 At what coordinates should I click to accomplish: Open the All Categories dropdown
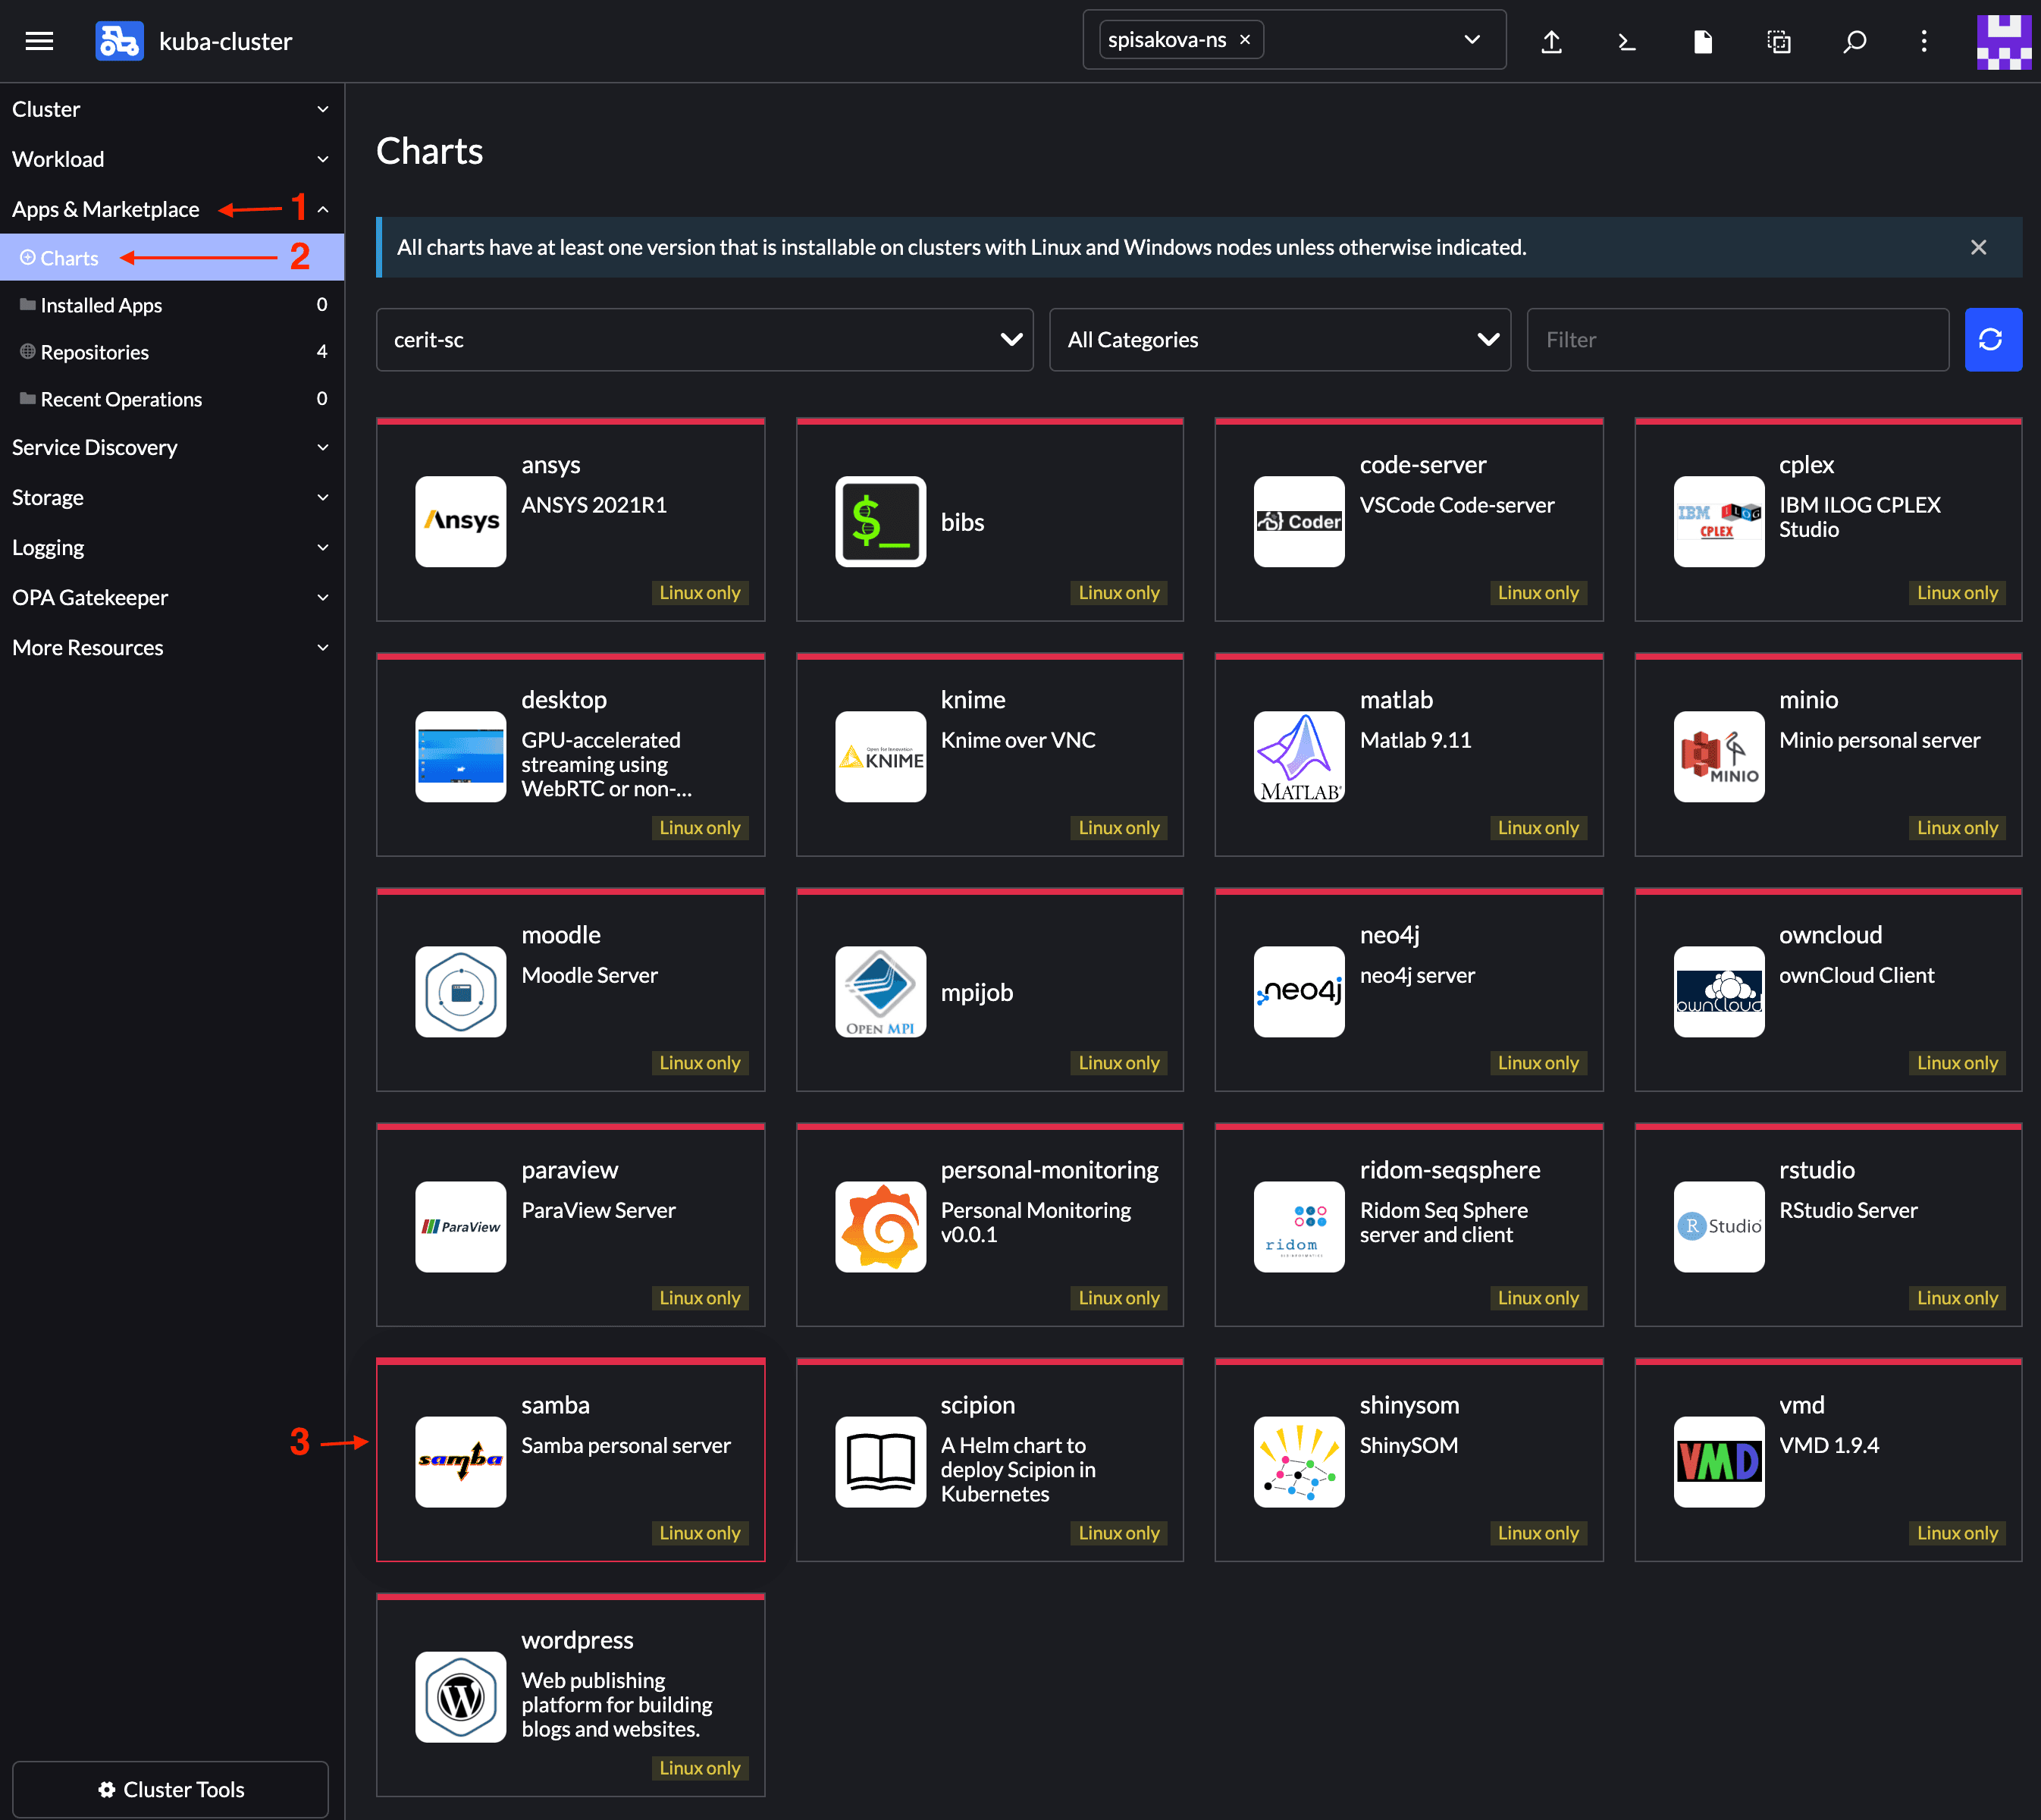tap(1279, 340)
